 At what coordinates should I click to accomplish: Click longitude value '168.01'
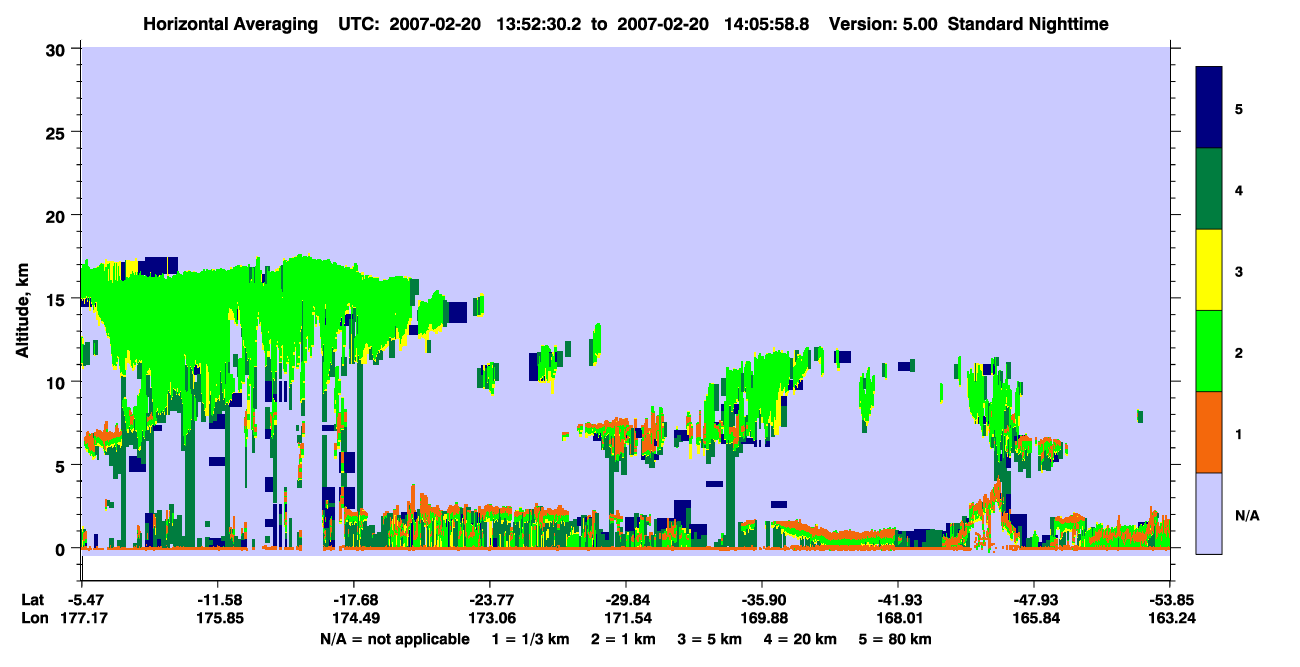(898, 618)
